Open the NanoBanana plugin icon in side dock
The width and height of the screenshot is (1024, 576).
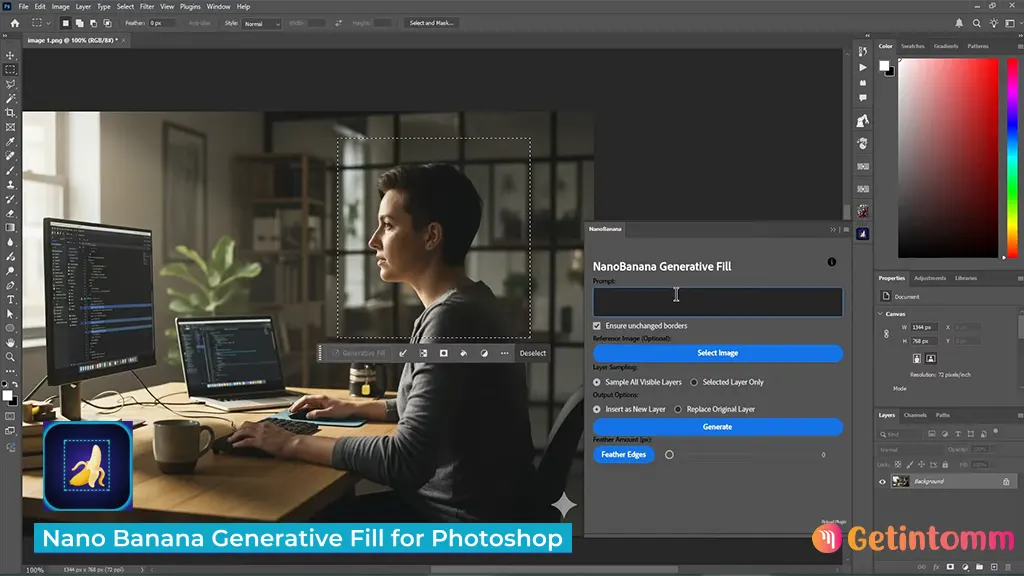tap(863, 234)
